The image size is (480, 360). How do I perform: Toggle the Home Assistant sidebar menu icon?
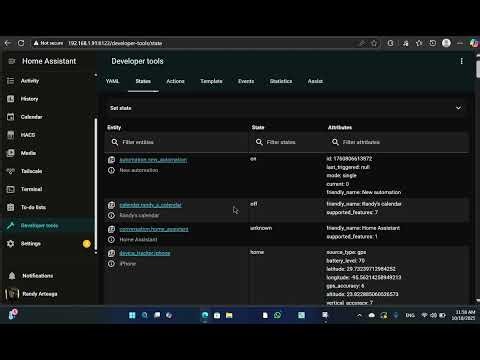click(x=12, y=61)
